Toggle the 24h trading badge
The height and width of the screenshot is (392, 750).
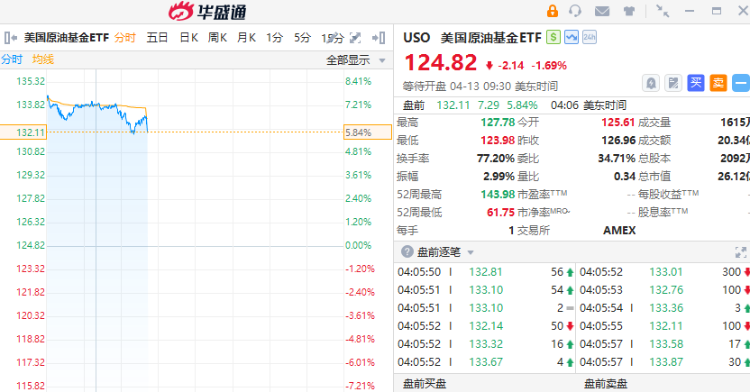click(589, 37)
